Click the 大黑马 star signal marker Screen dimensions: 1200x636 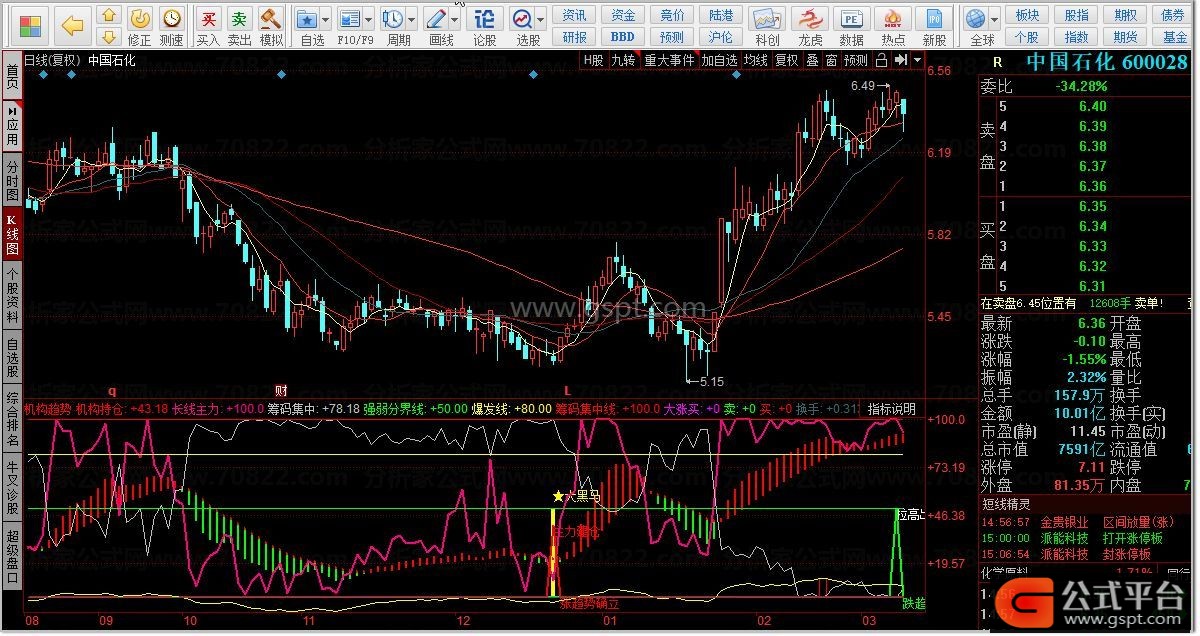point(576,495)
